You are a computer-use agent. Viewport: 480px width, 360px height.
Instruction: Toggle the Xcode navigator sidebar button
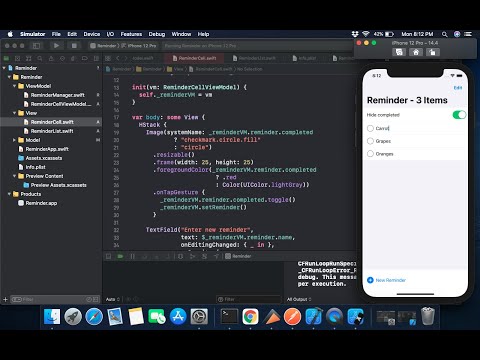(x=36, y=46)
